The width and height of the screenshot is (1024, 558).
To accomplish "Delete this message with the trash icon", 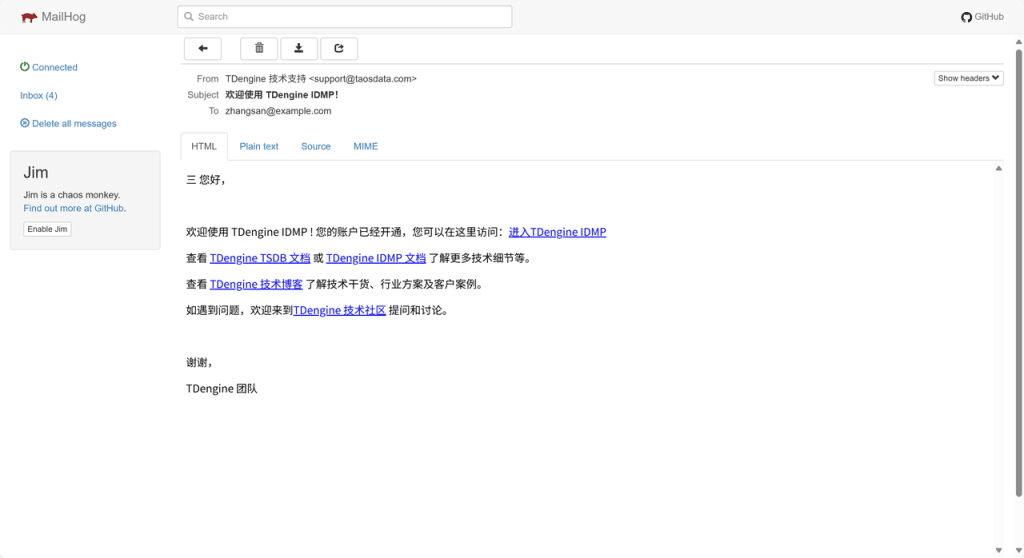I will pyautogui.click(x=259, y=48).
